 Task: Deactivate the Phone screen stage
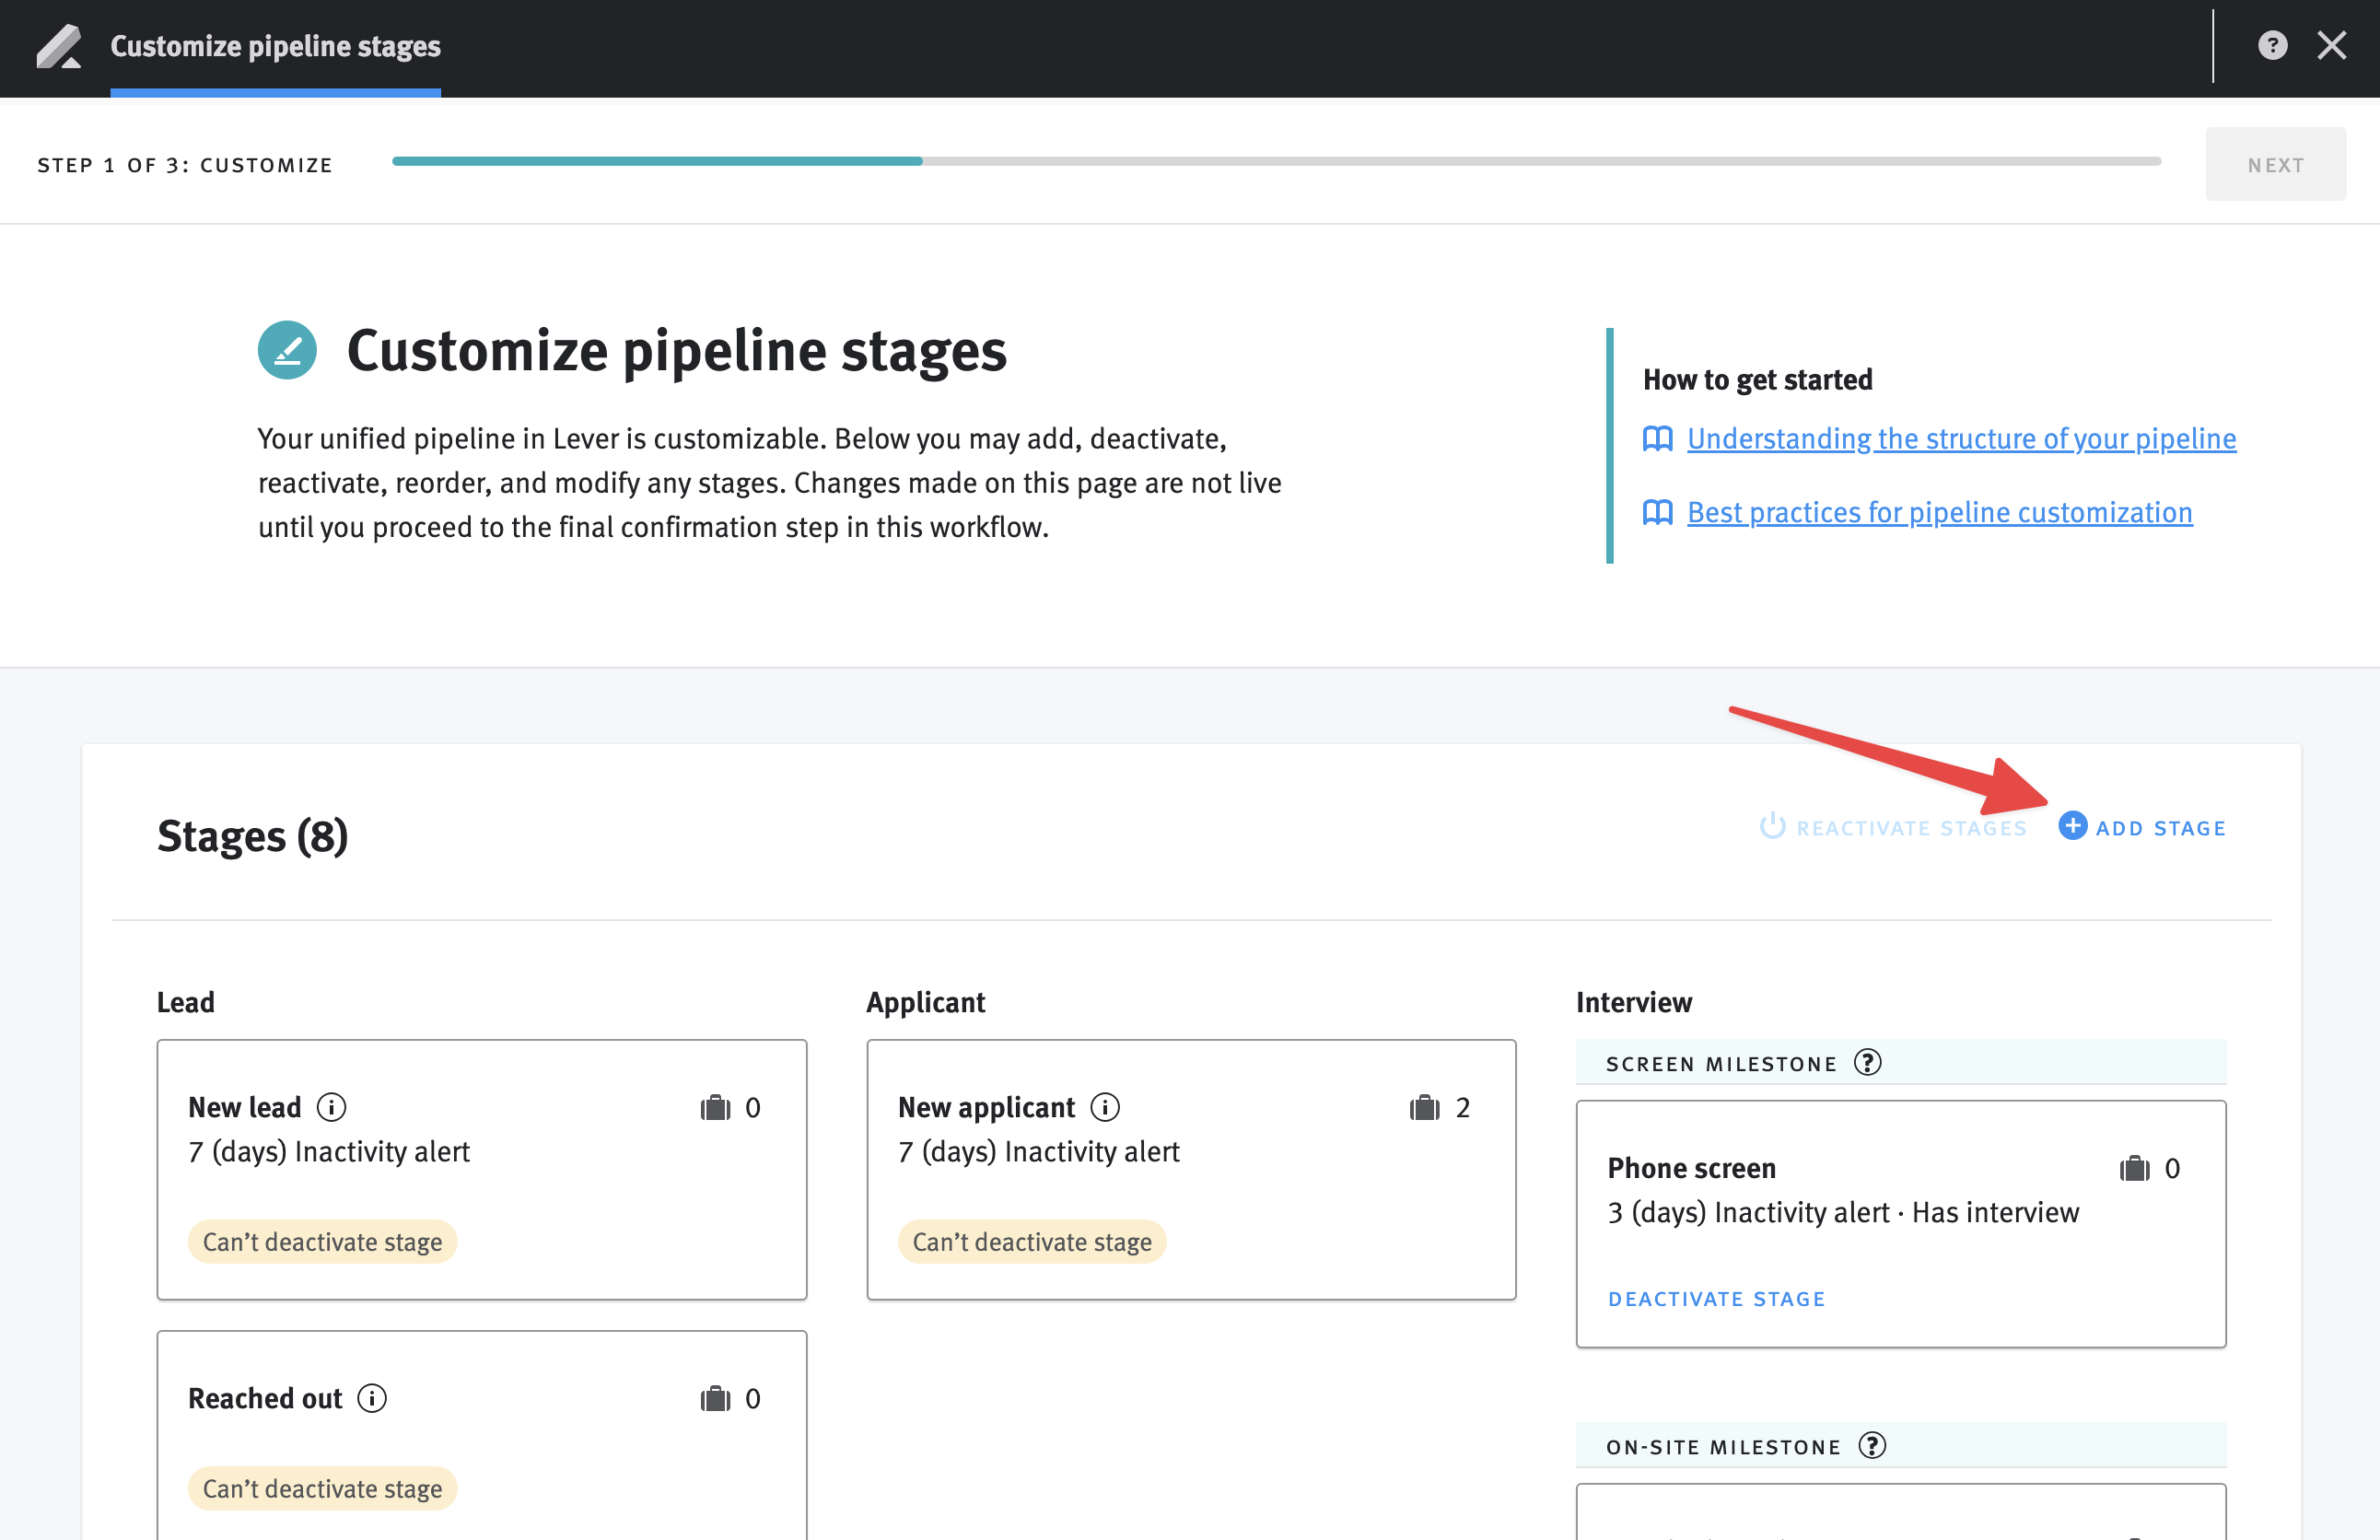pos(1716,1298)
